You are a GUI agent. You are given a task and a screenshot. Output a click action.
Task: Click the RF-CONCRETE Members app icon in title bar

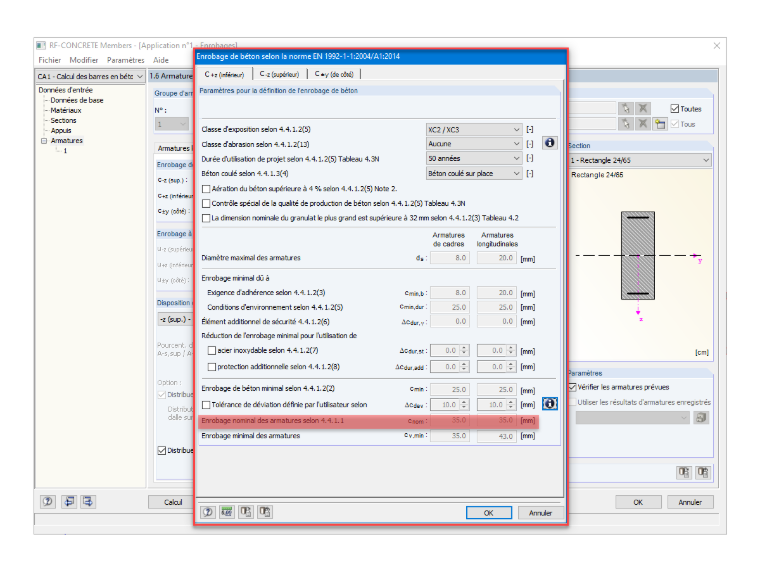(41, 45)
